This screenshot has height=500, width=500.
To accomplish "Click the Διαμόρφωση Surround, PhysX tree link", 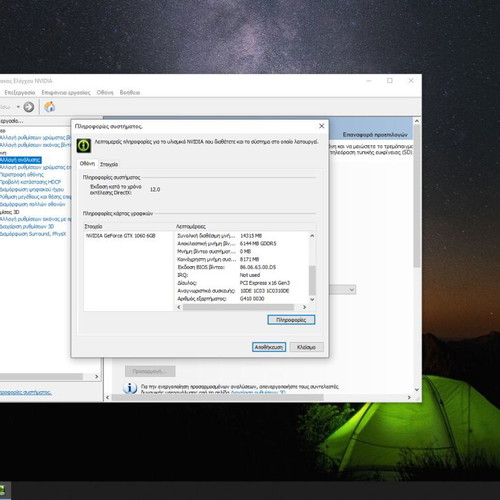I will 33,234.
